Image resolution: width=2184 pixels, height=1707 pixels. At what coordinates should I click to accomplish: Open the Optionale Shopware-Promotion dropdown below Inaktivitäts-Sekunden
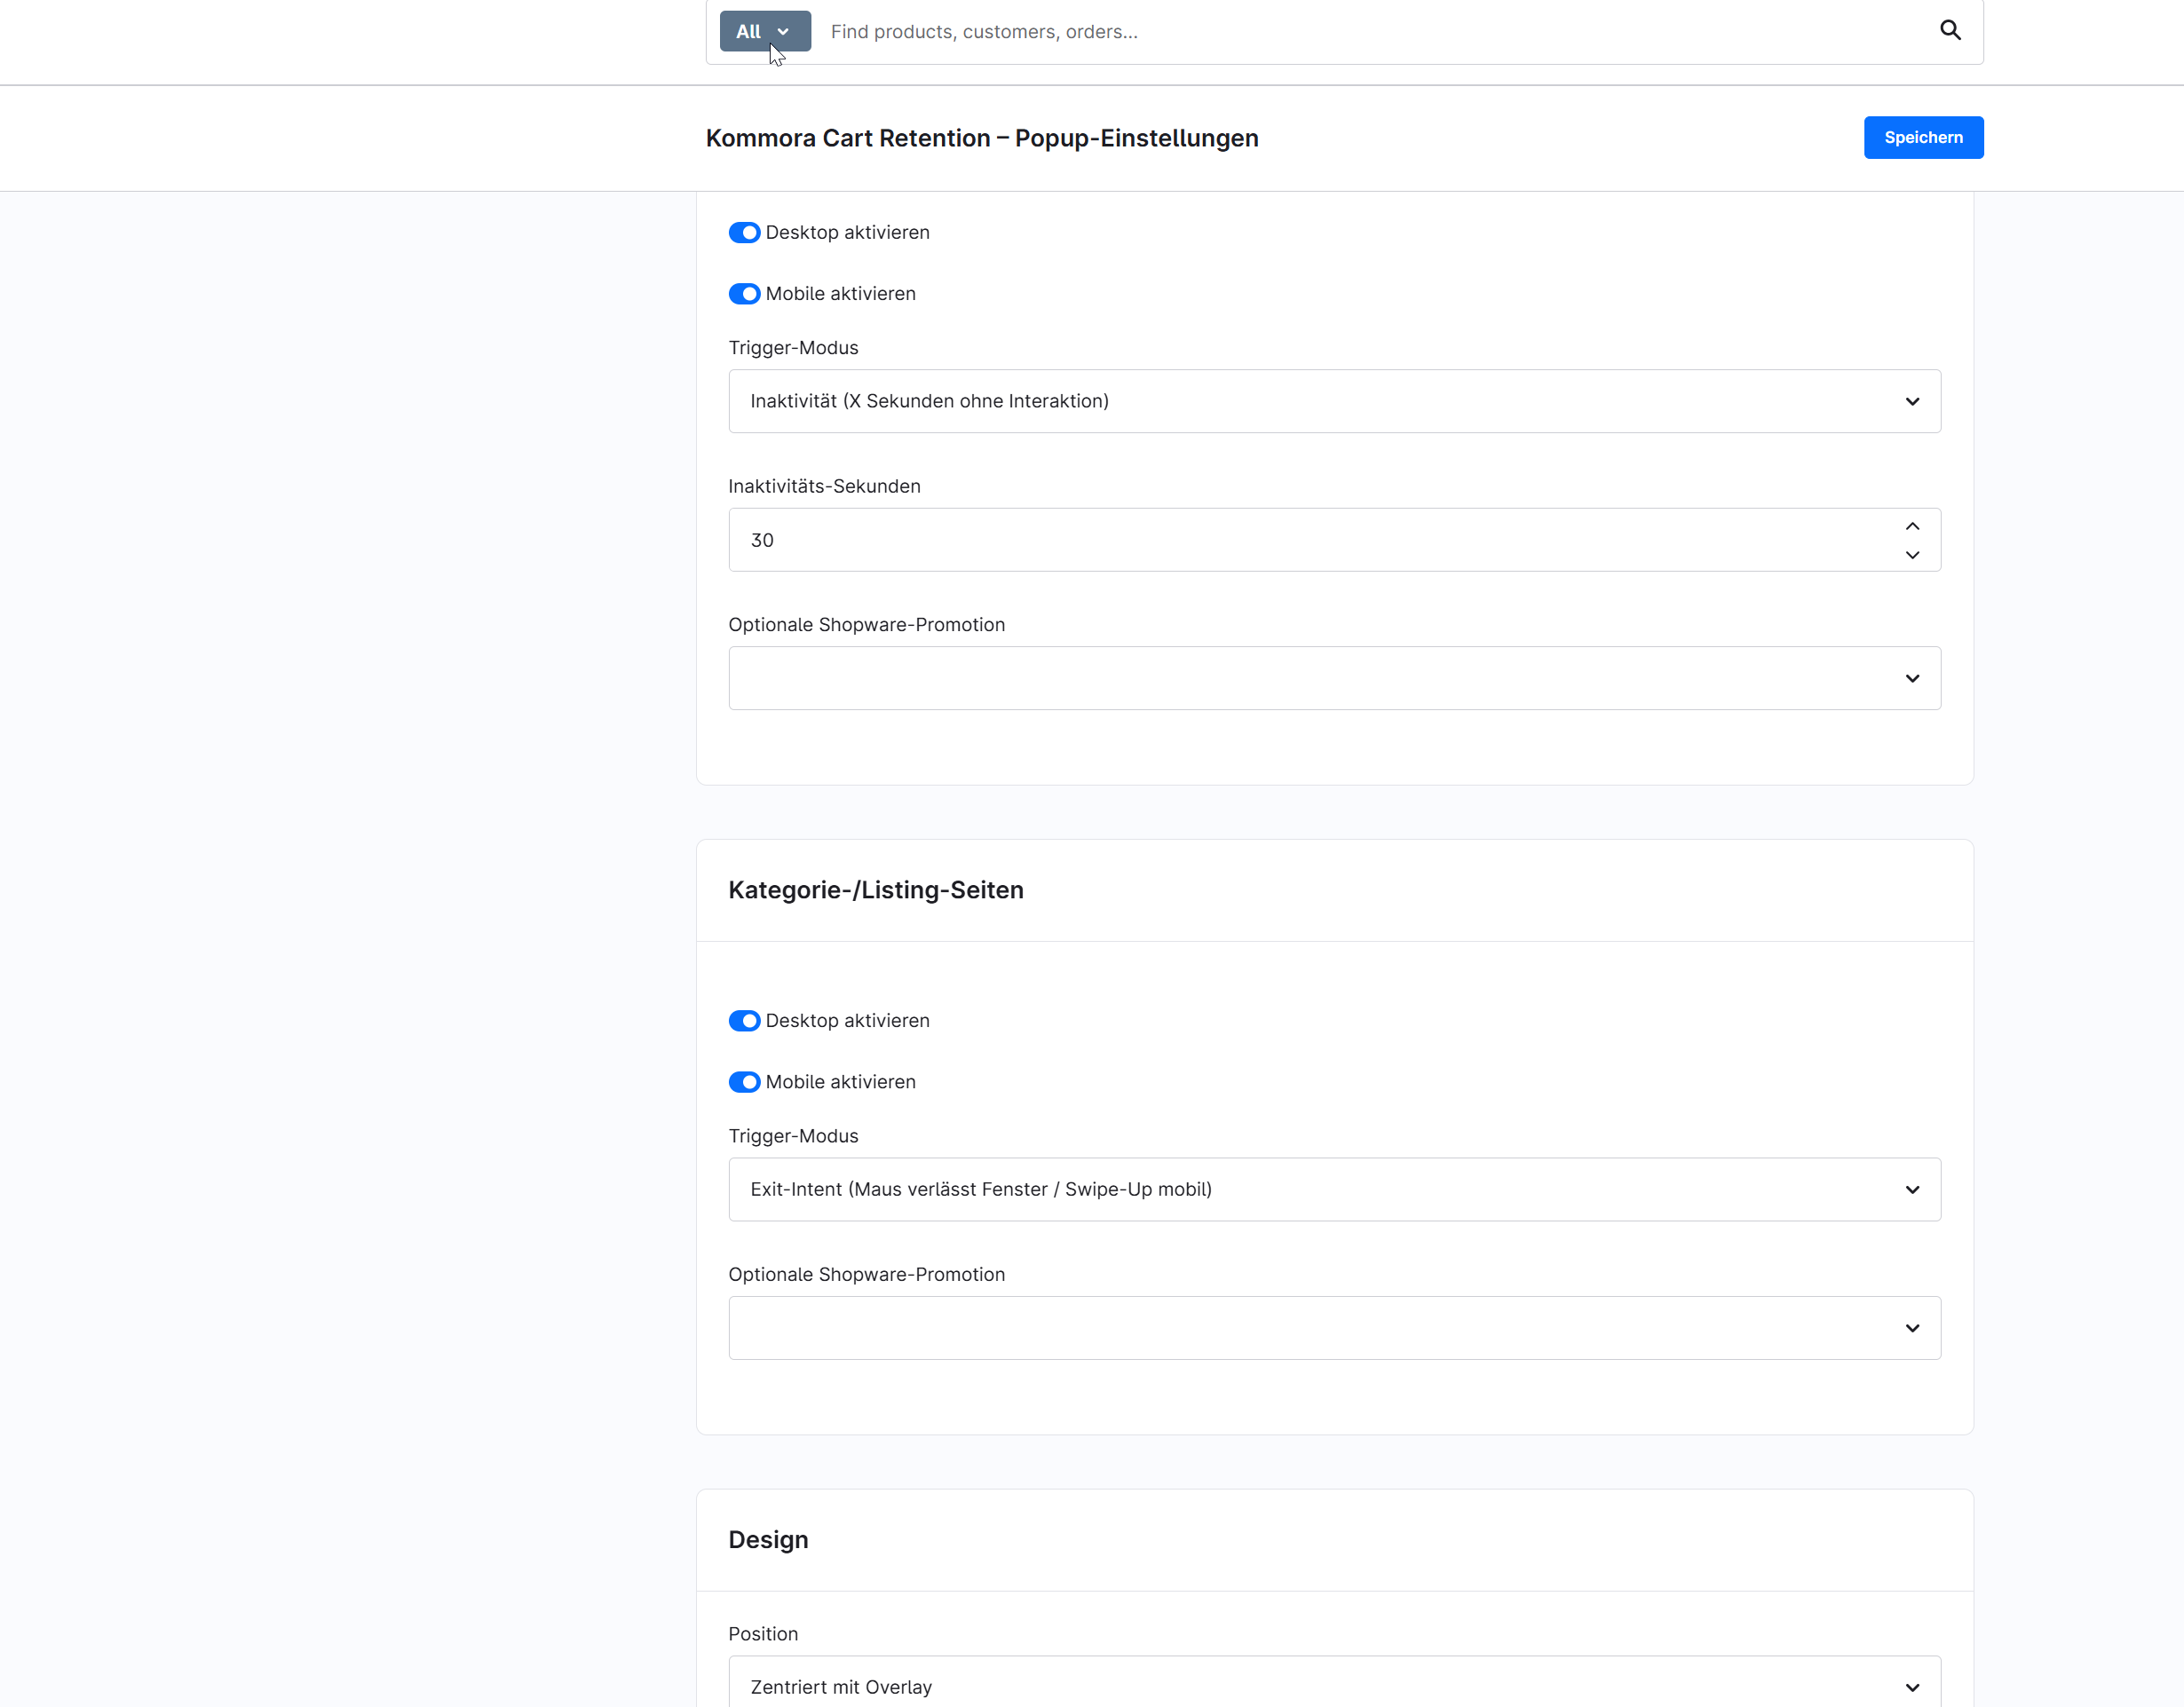click(1335, 678)
